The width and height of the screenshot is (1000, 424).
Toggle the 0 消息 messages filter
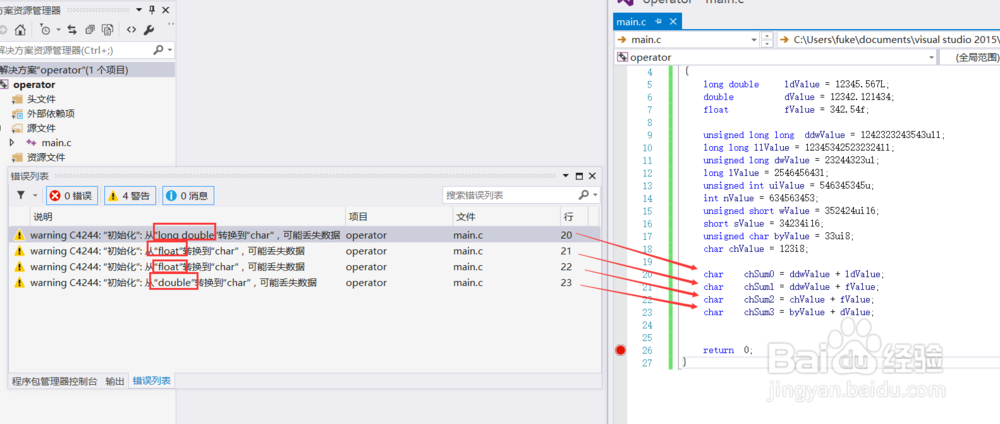coord(188,196)
